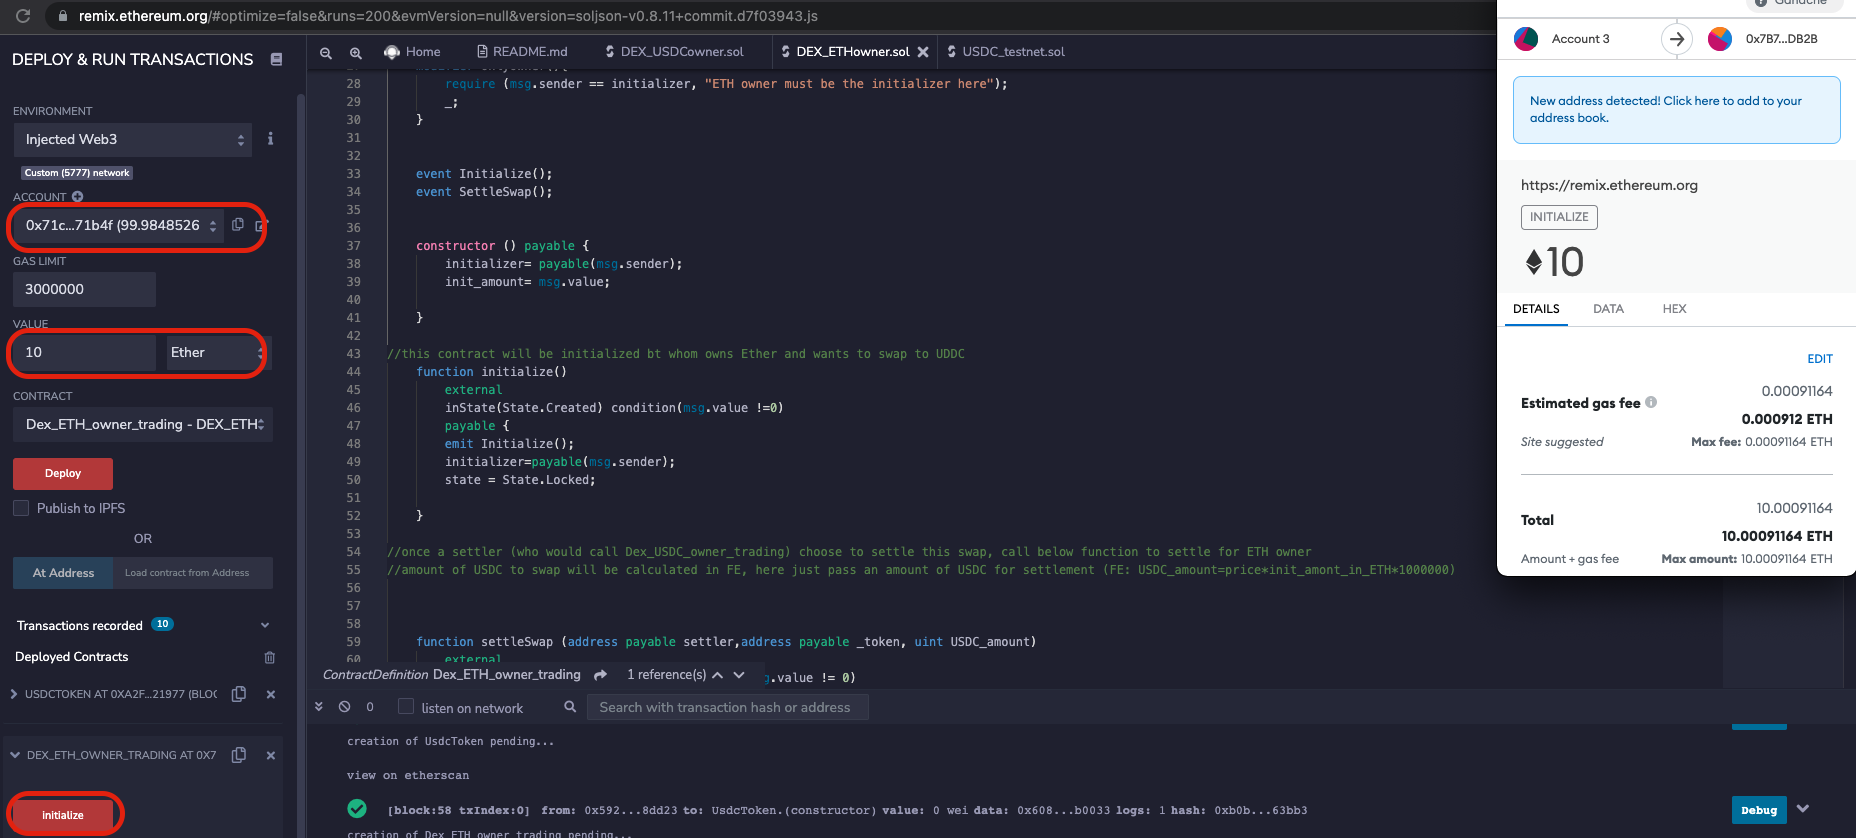
Task: Open the Deploy & Run documentation icon
Action: [276, 60]
